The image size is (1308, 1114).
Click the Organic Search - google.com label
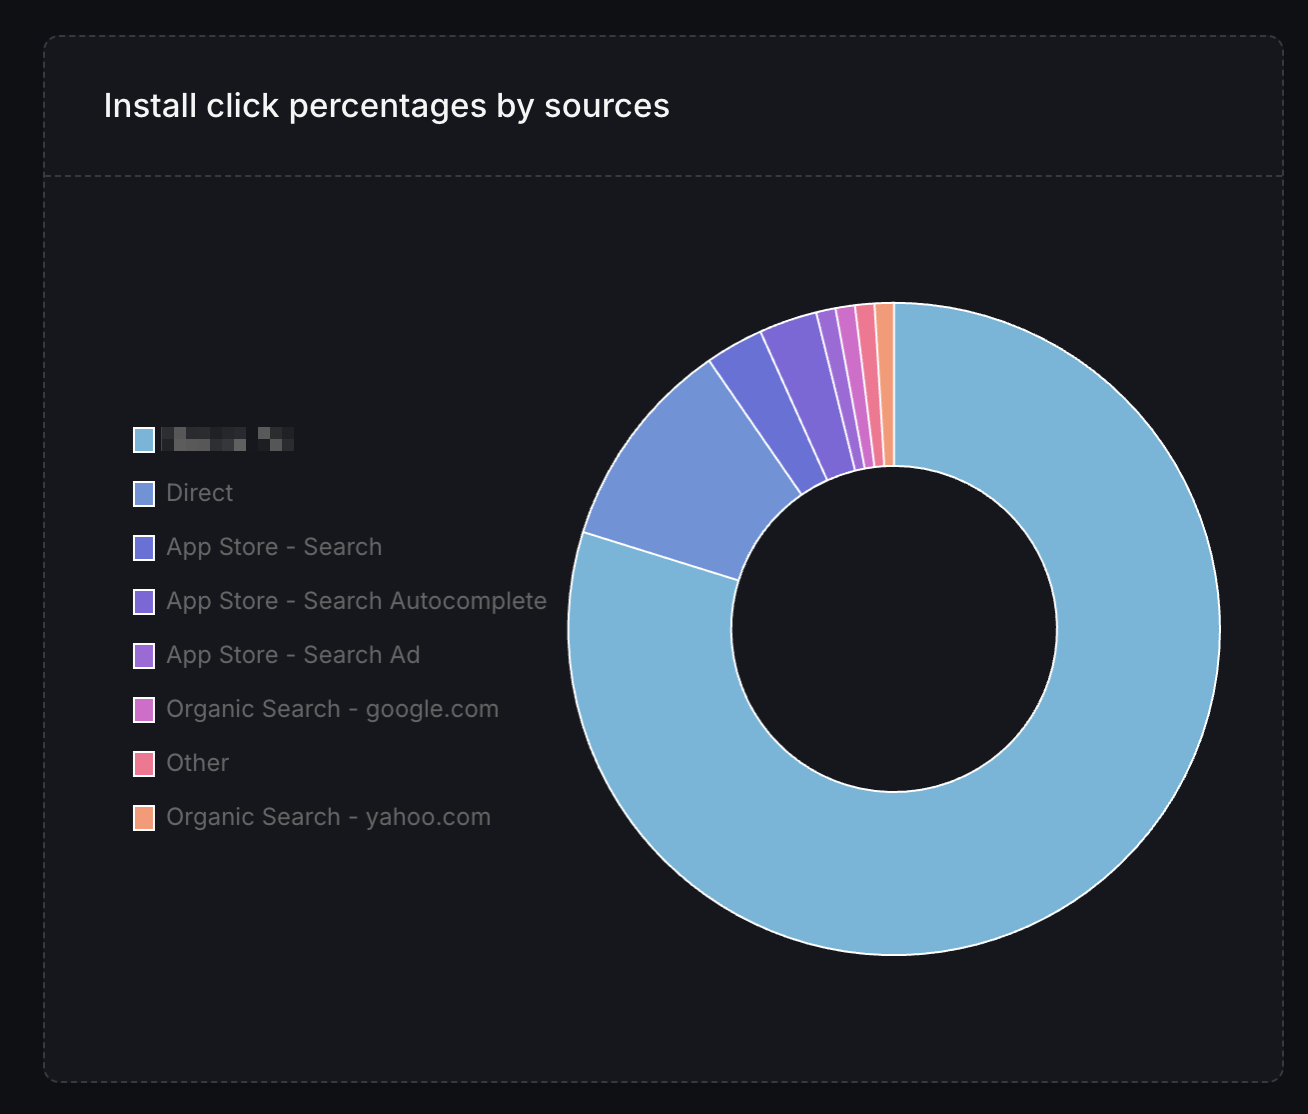pos(332,709)
